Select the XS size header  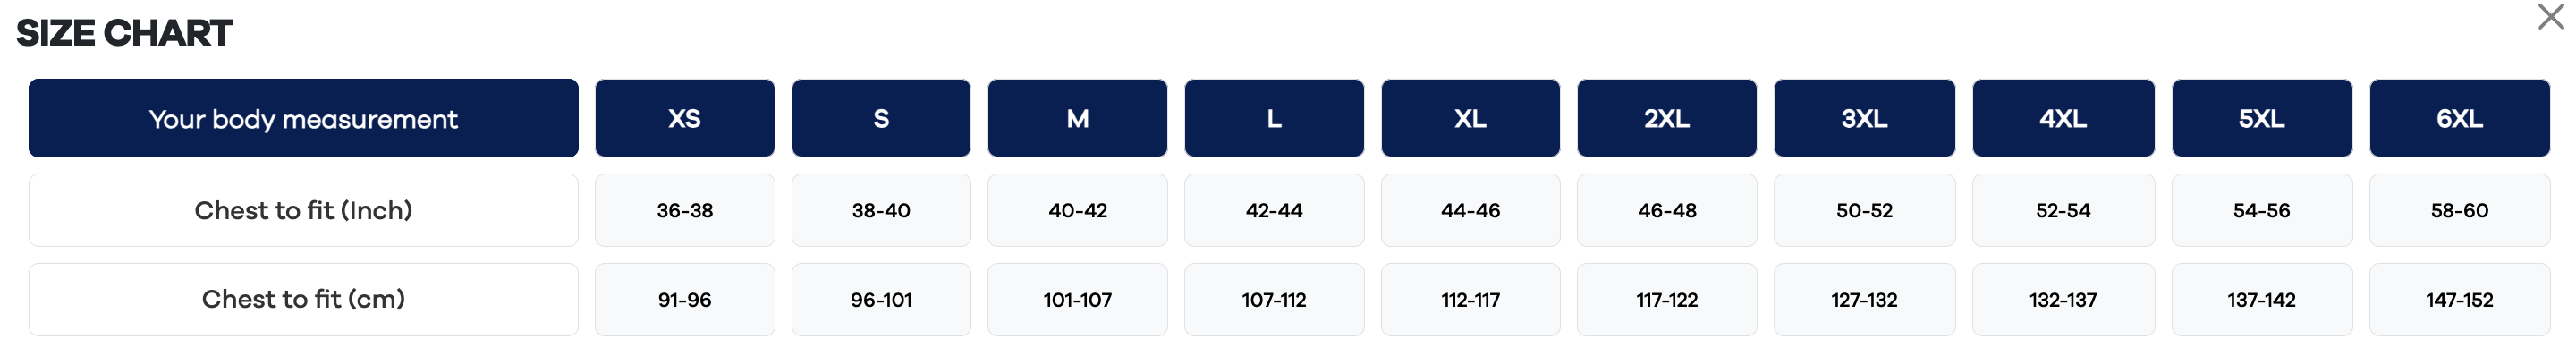[685, 118]
